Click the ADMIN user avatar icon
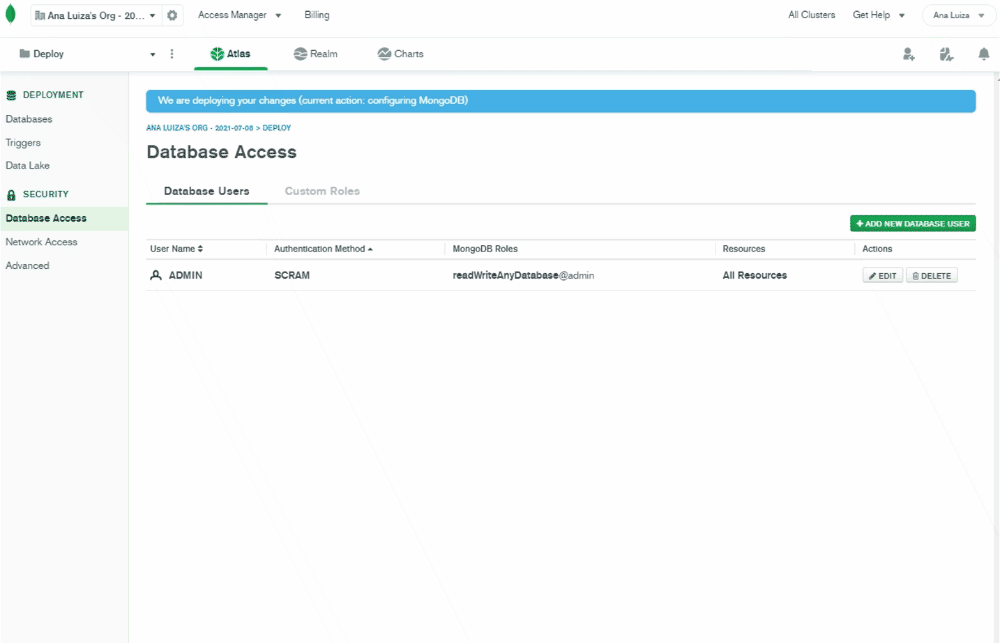This screenshot has width=1000, height=643. coord(156,276)
